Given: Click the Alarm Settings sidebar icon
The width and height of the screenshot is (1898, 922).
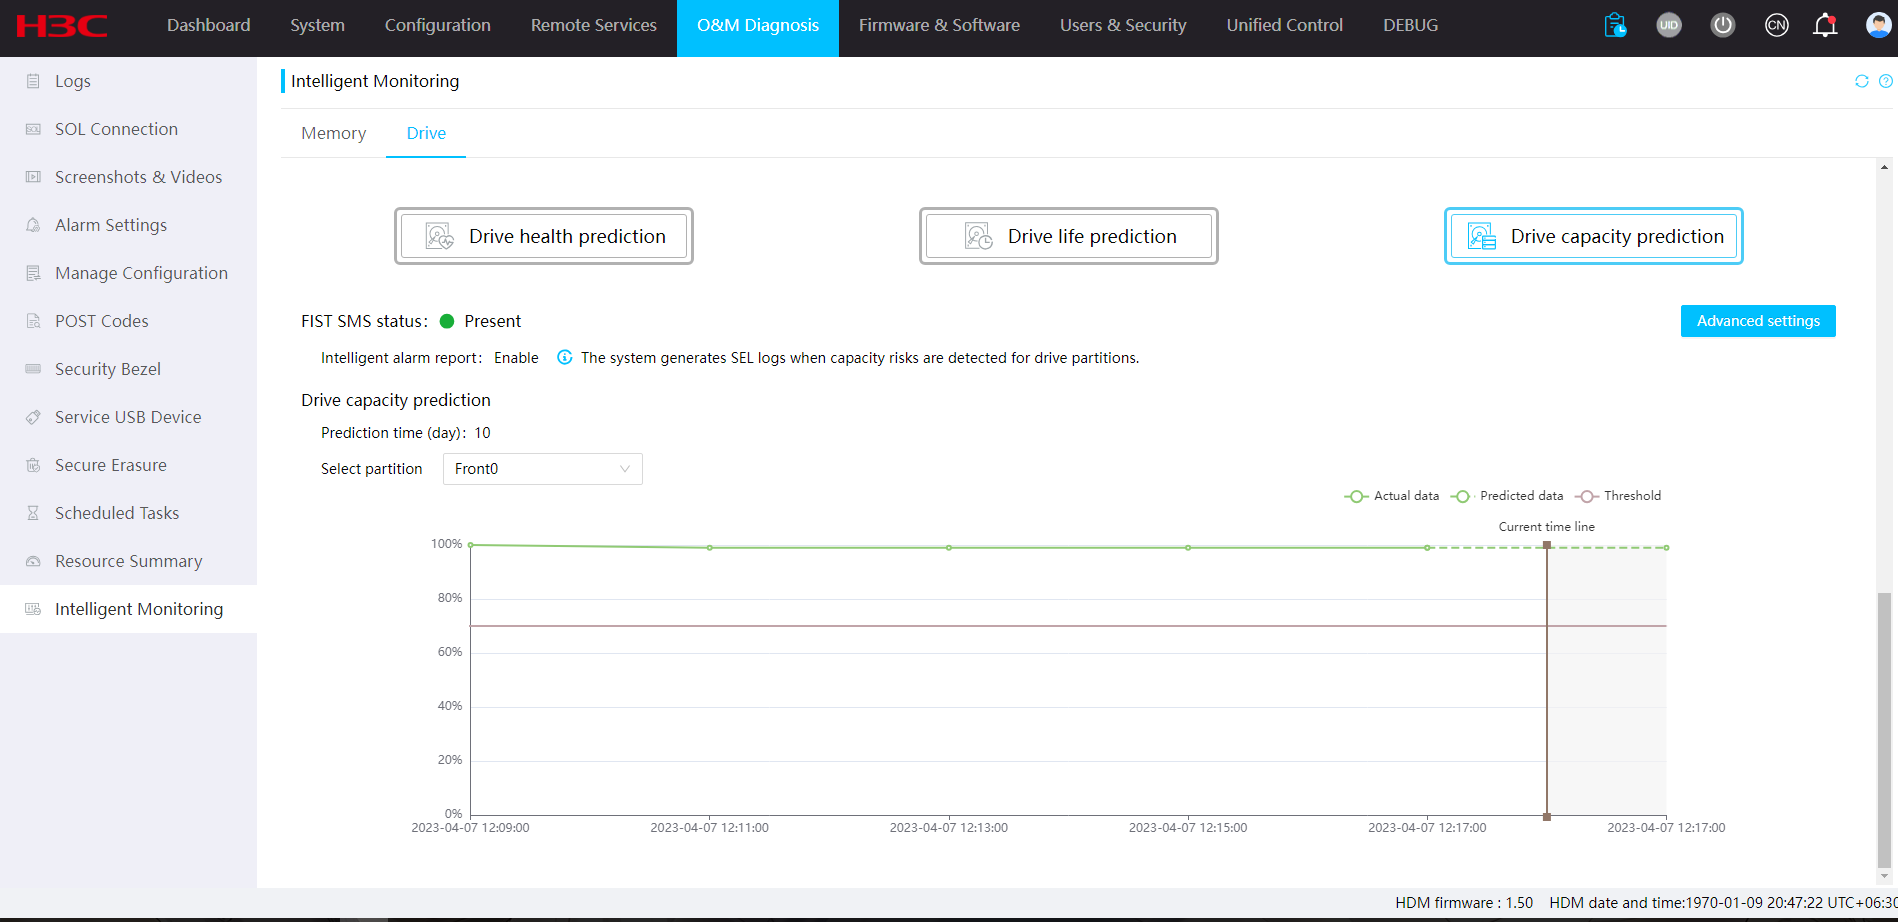Looking at the screenshot, I should pos(33,225).
